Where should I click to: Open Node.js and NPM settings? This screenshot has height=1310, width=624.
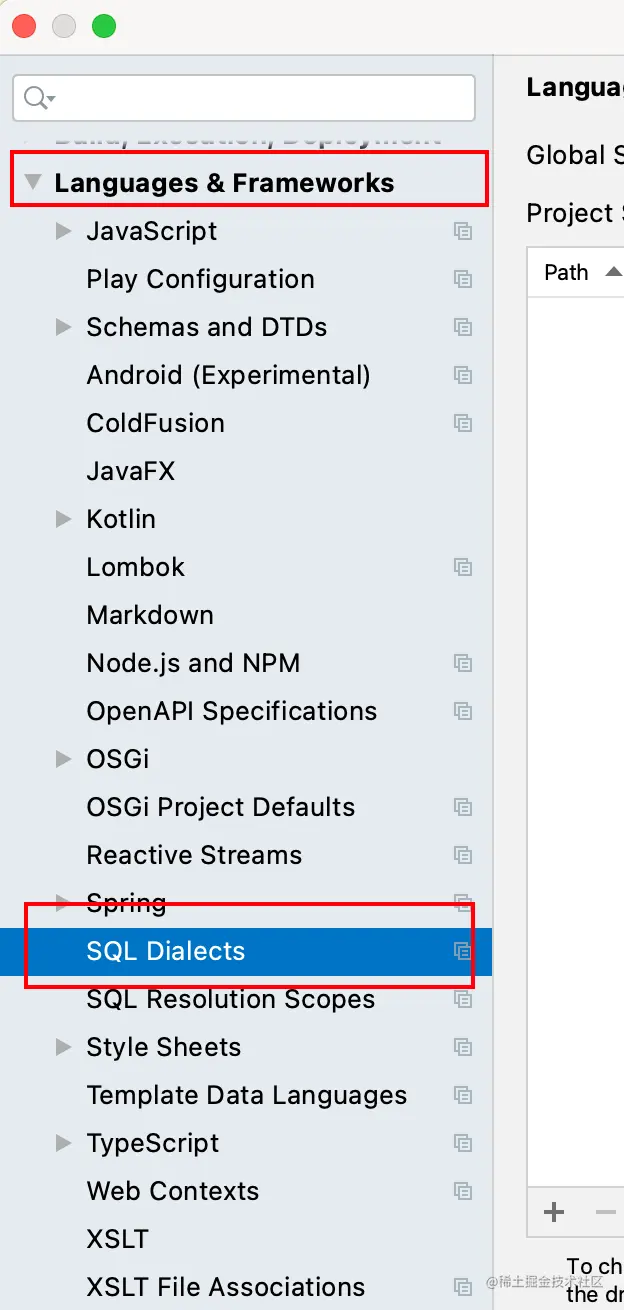click(193, 663)
